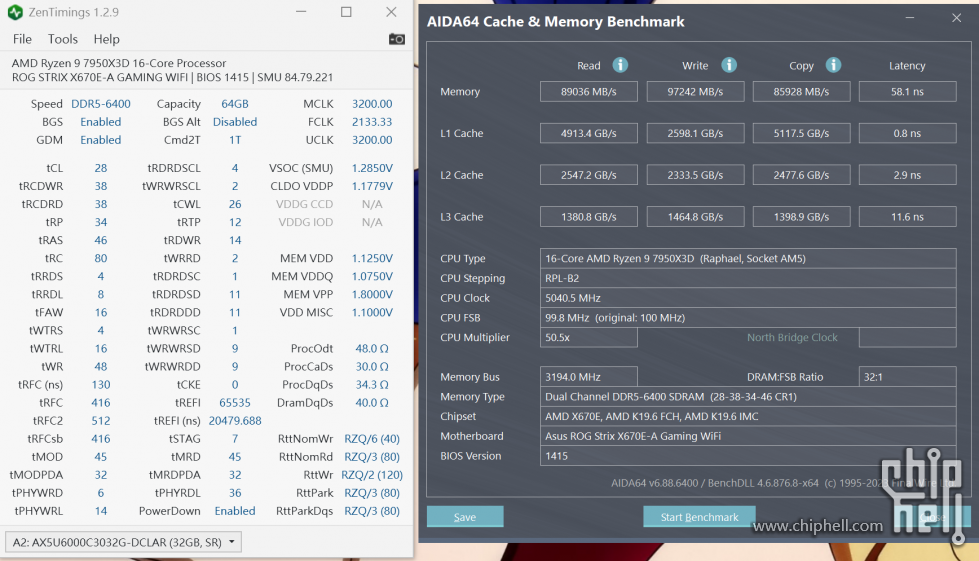
Task: Click L2 Cache latency 2.9 ns
Action: click(908, 175)
